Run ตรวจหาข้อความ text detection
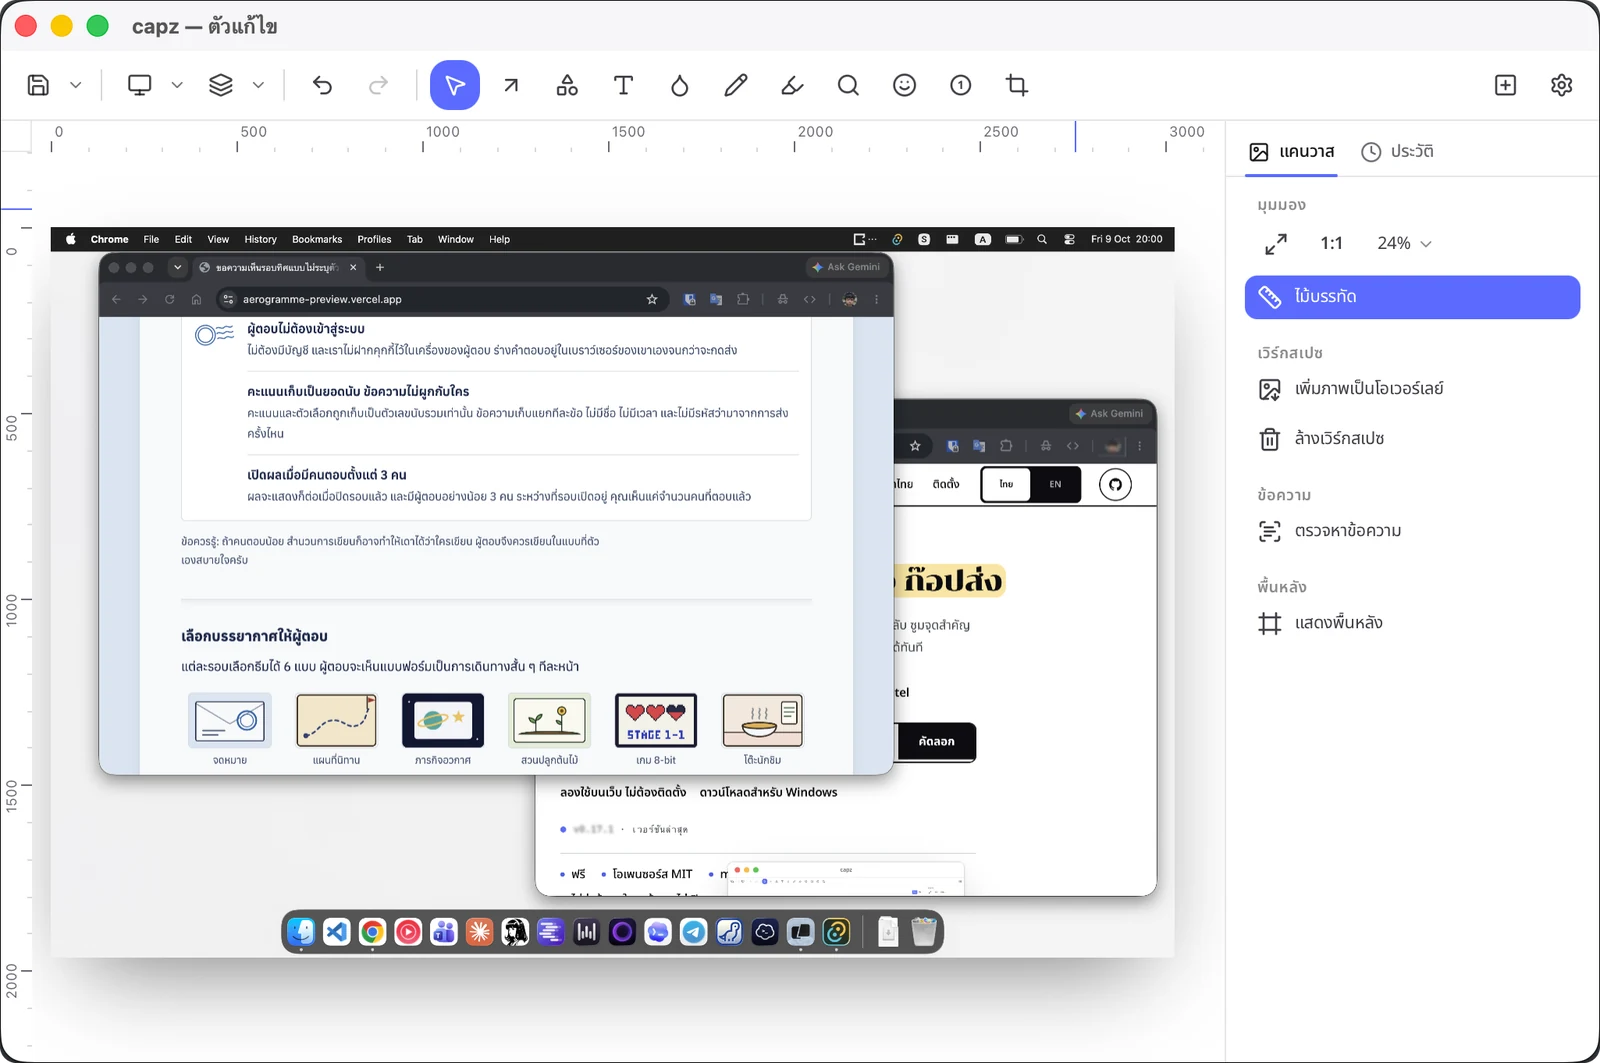The image size is (1600, 1063). click(1412, 531)
